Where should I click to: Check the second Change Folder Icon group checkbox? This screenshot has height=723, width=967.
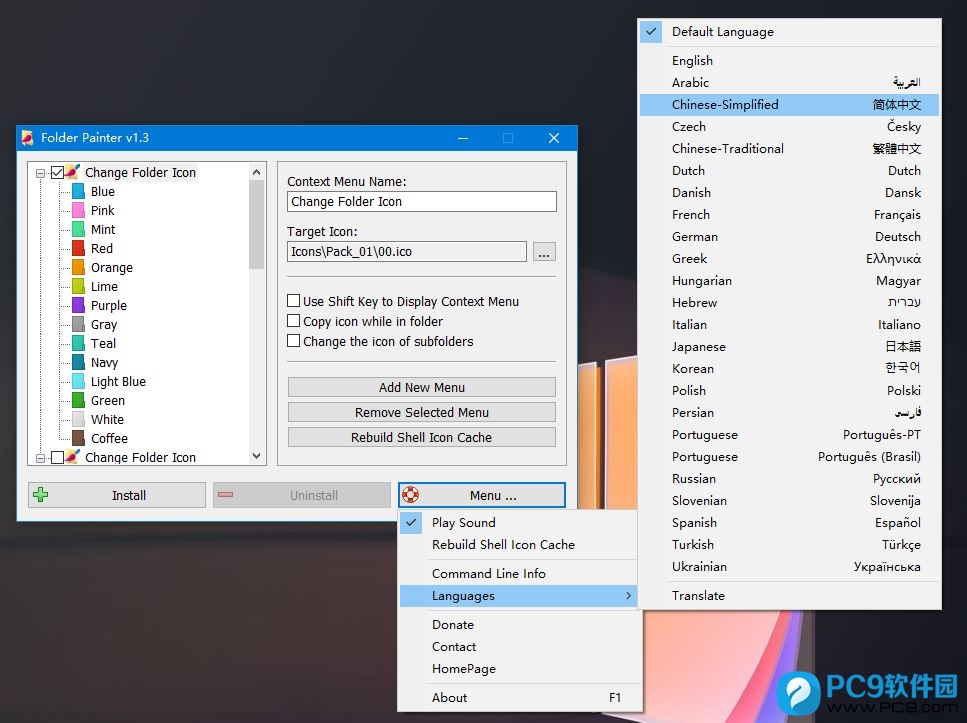tap(57, 458)
